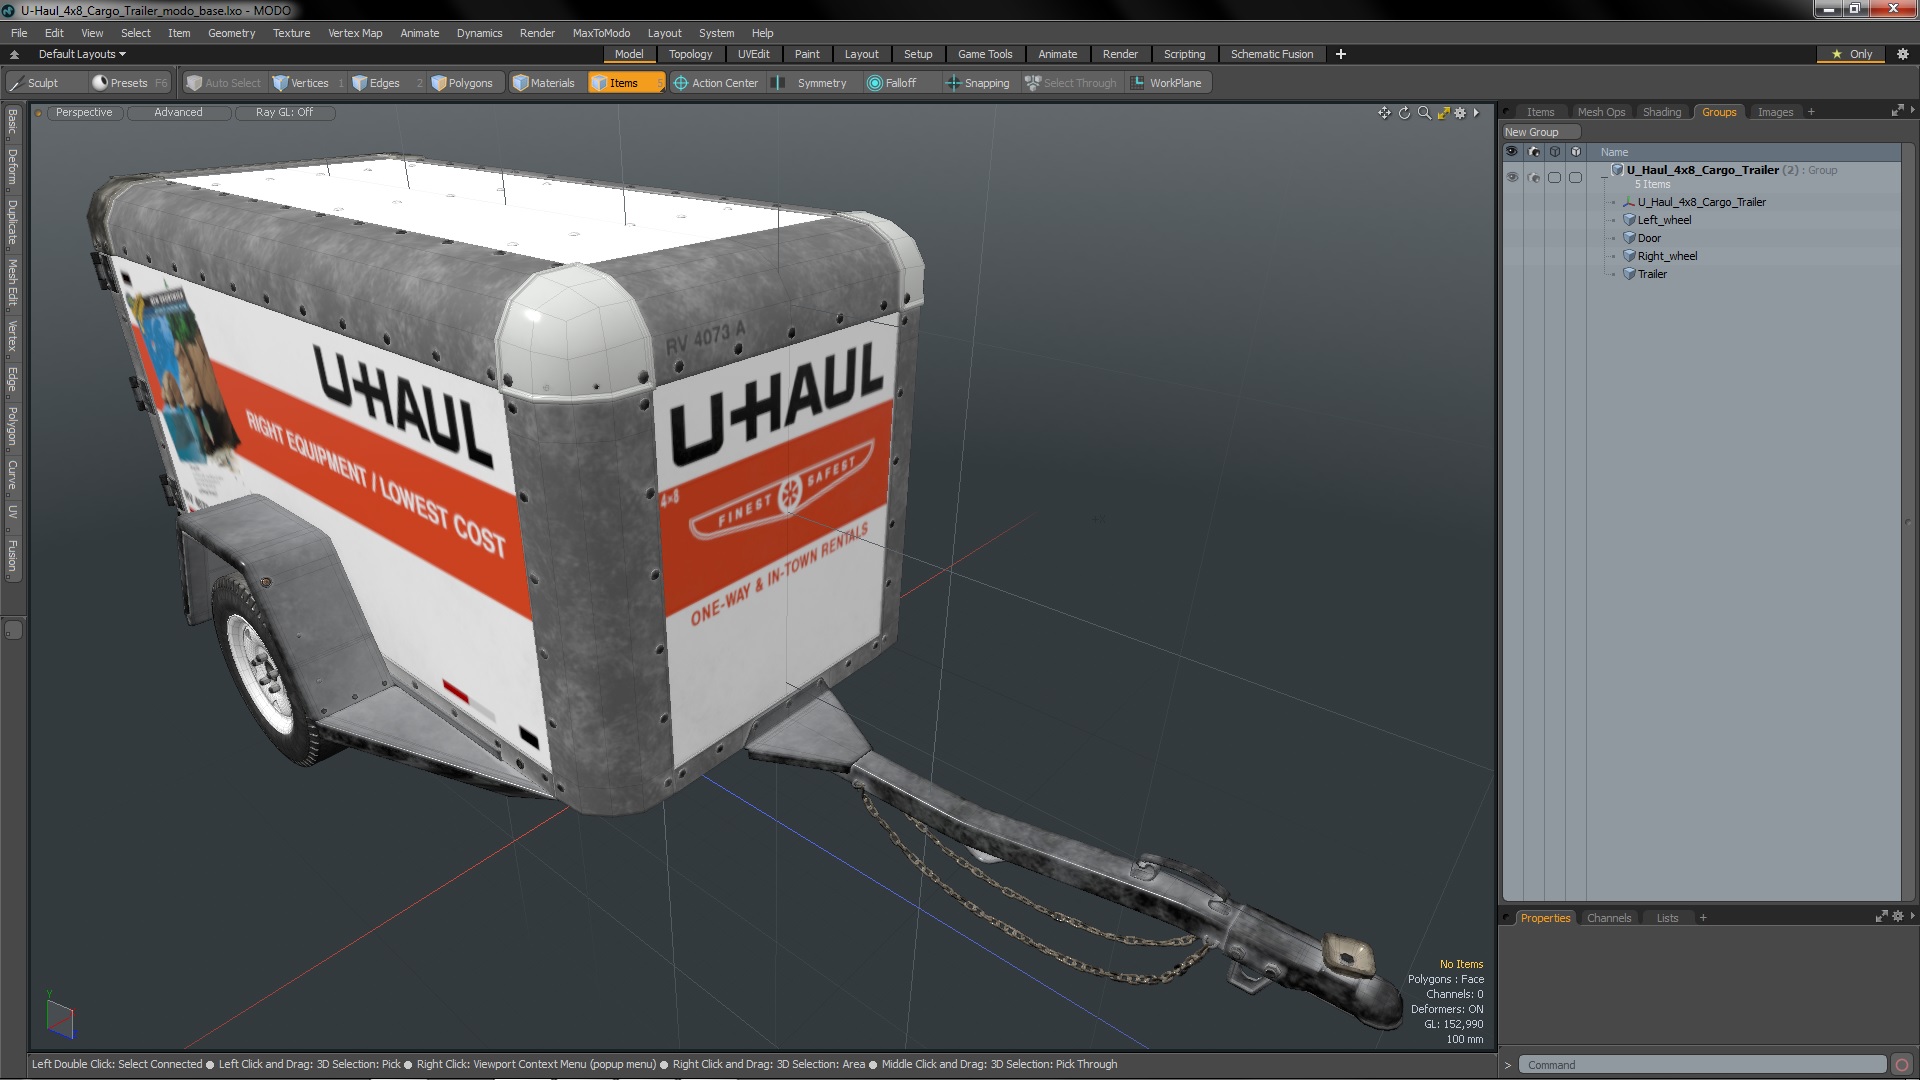The width and height of the screenshot is (1920, 1080).
Task: Detach the Groups panel with expand icon
Action: tap(1897, 111)
